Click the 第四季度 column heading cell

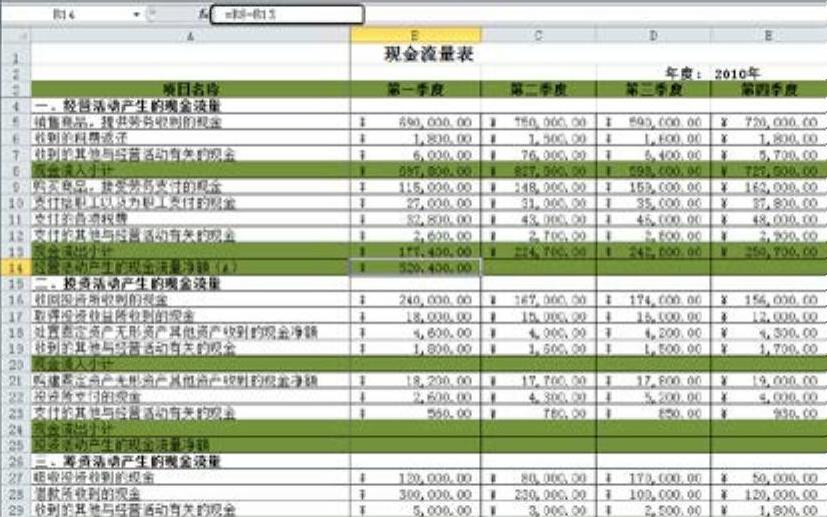coord(768,89)
